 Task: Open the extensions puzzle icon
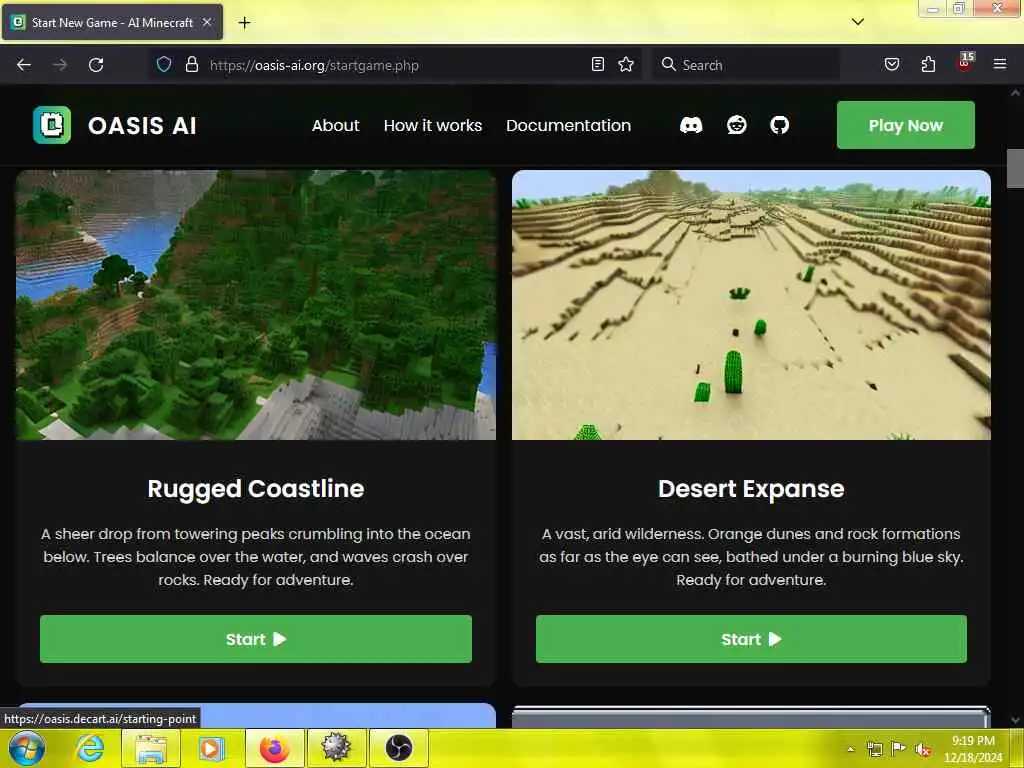click(928, 64)
